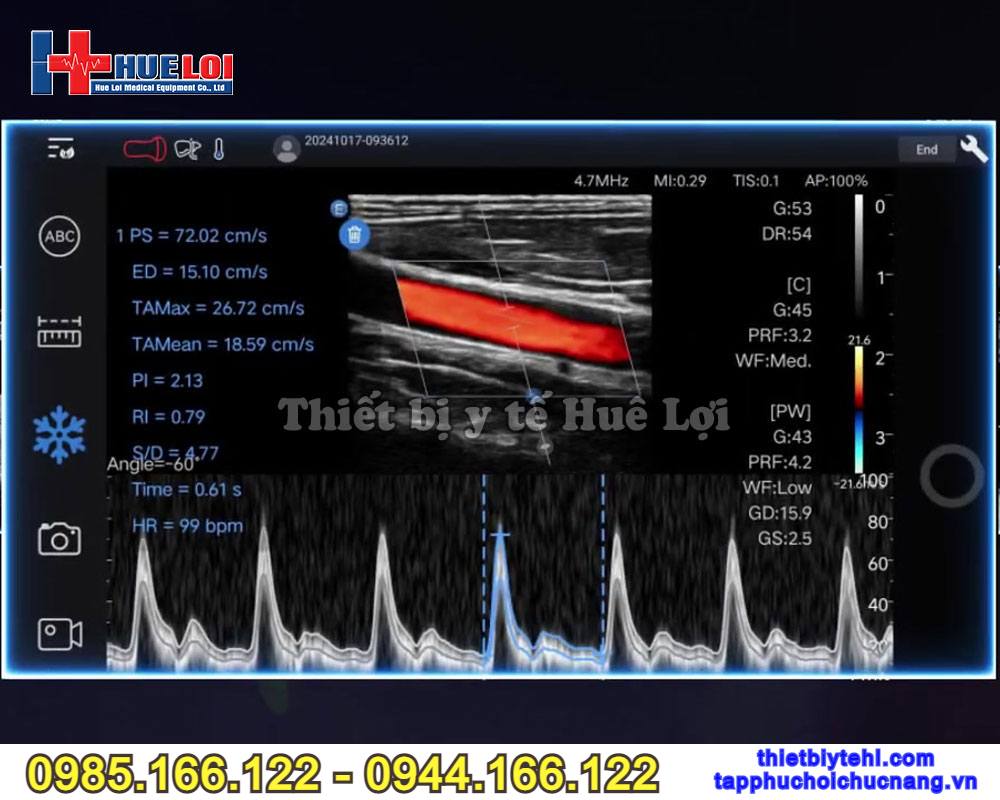Click the peak systolic caliper marker on waveform
Image resolution: width=1000 pixels, height=800 pixels.
500,536
